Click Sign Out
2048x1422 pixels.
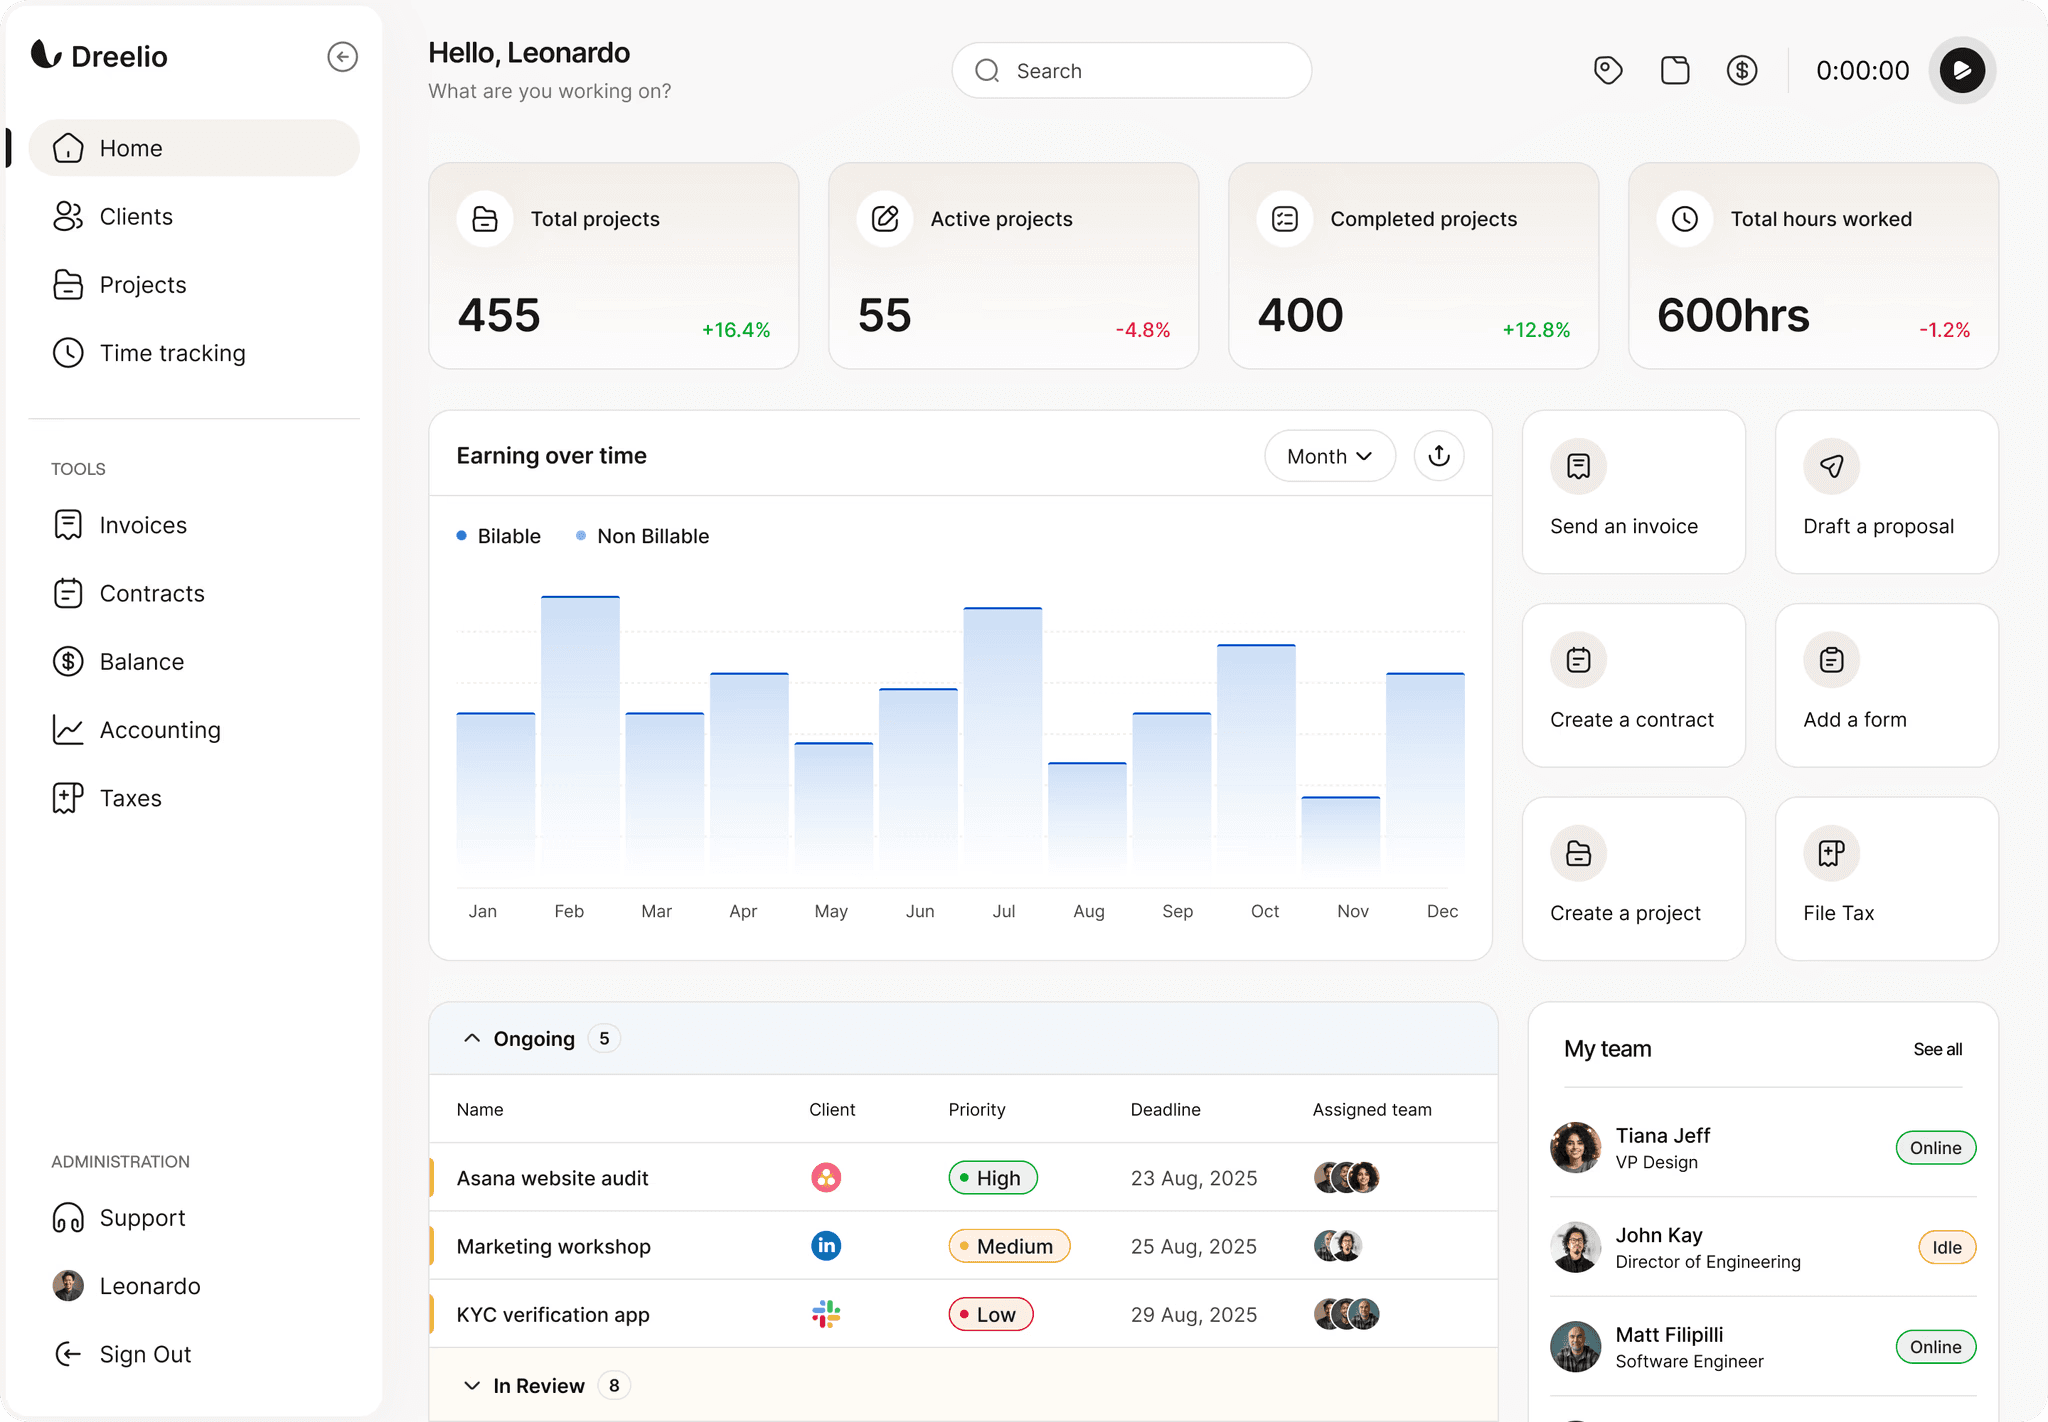pos(145,1354)
